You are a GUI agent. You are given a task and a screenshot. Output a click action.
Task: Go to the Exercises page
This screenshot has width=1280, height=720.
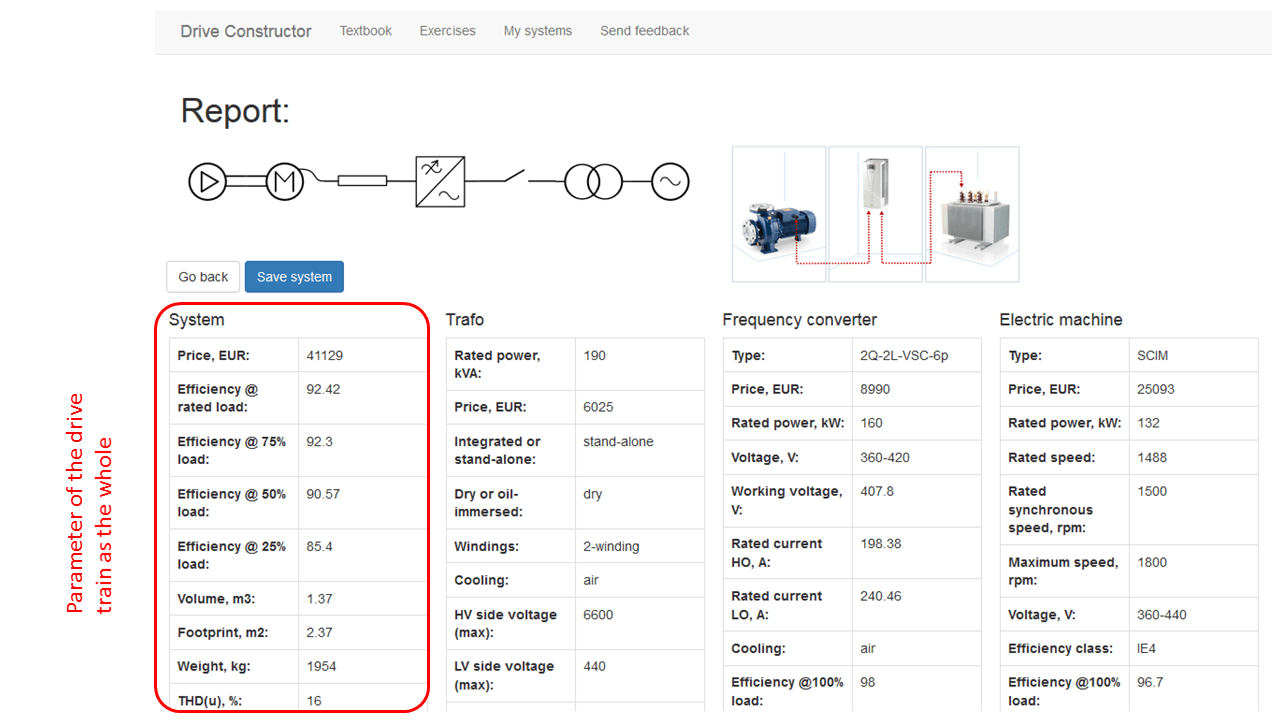[x=447, y=31]
